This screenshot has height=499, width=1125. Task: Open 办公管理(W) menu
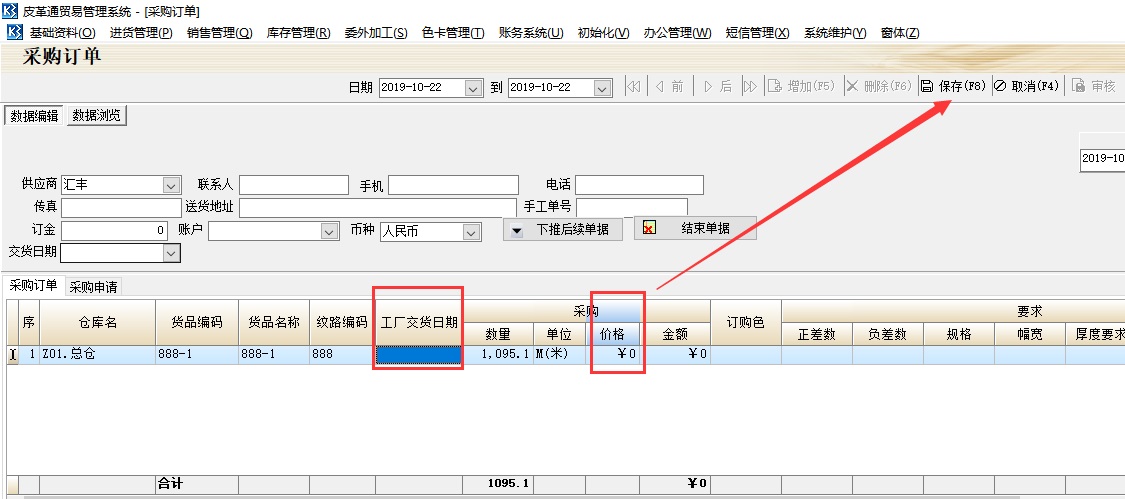click(x=678, y=33)
